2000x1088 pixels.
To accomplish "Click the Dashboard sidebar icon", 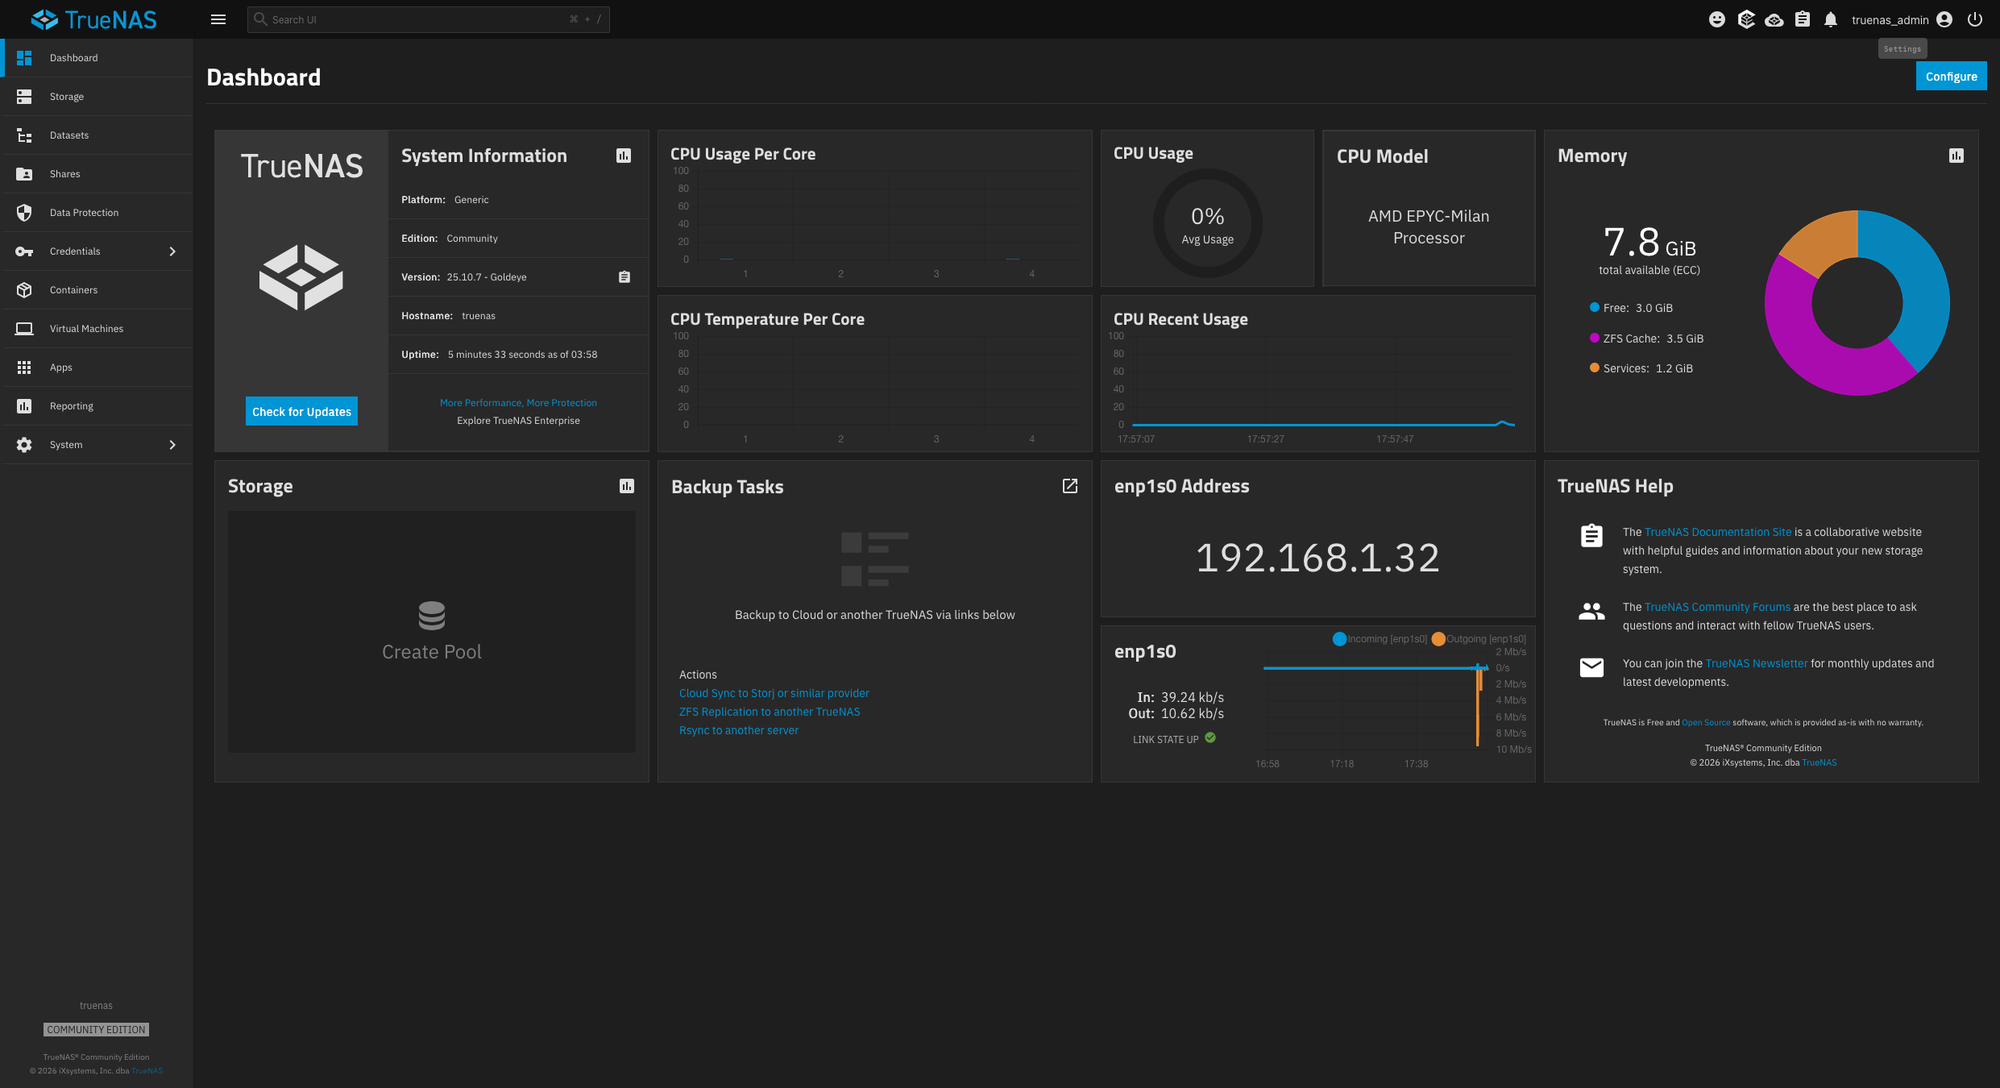I will tap(24, 58).
